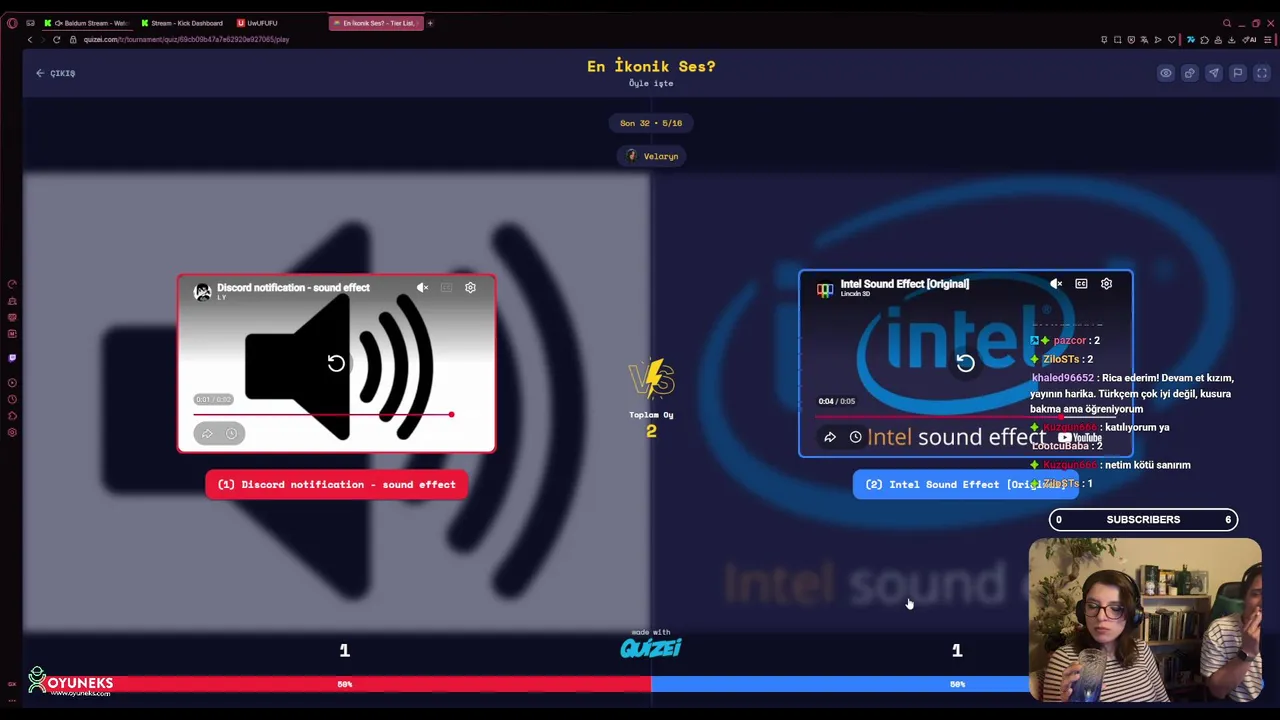
Task: Vote for (2) Intel Sound Effect [Original]
Action: pyautogui.click(x=965, y=485)
